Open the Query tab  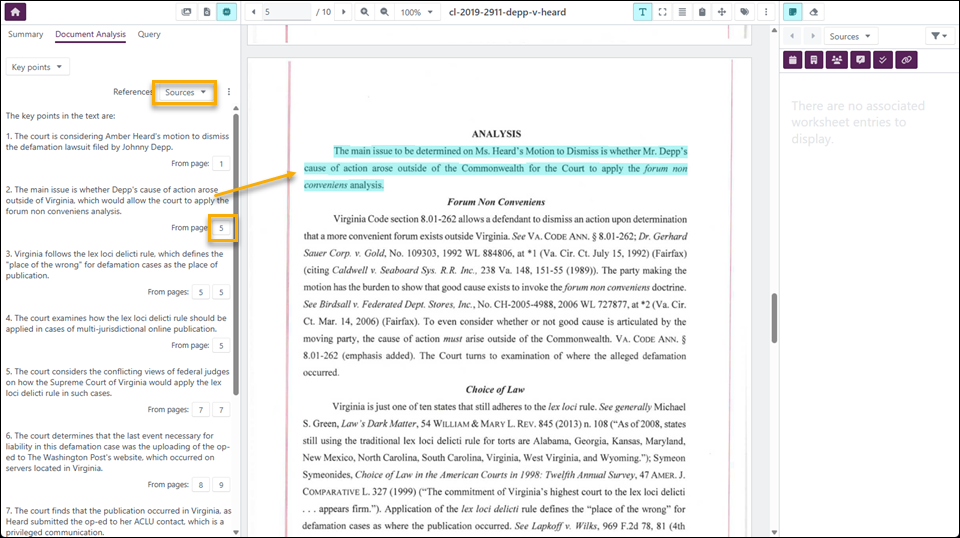(149, 34)
